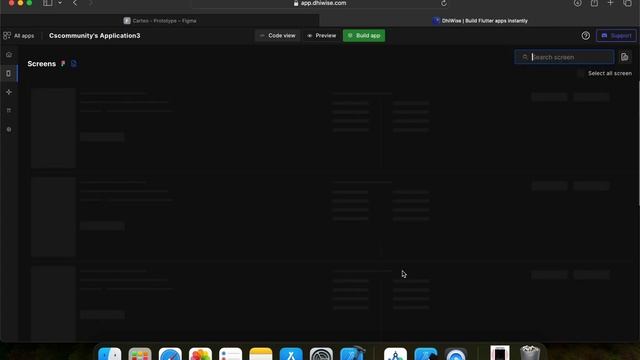Click the app.dhiwise.com address bar
This screenshot has height=360, width=640.
point(320,3)
